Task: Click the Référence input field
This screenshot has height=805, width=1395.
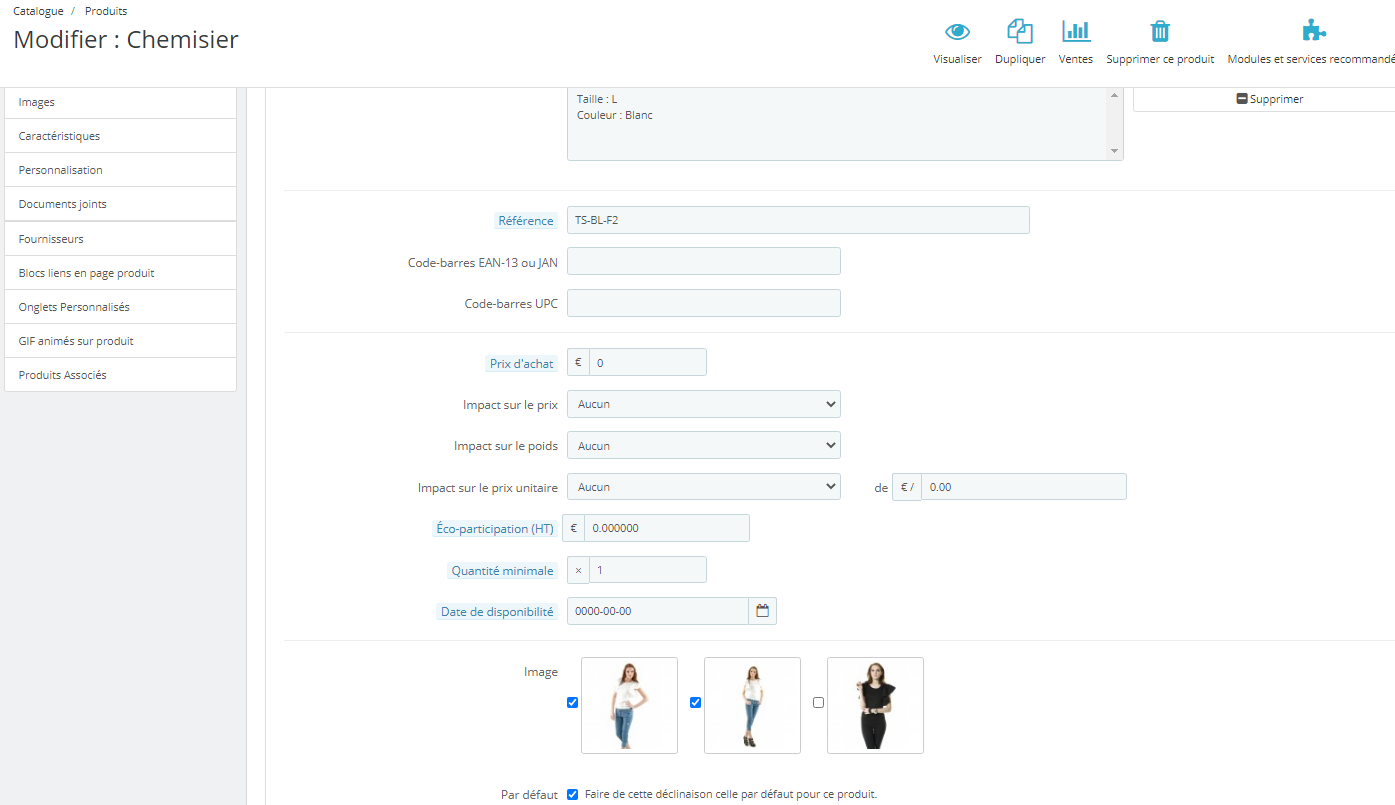Action: click(x=798, y=220)
